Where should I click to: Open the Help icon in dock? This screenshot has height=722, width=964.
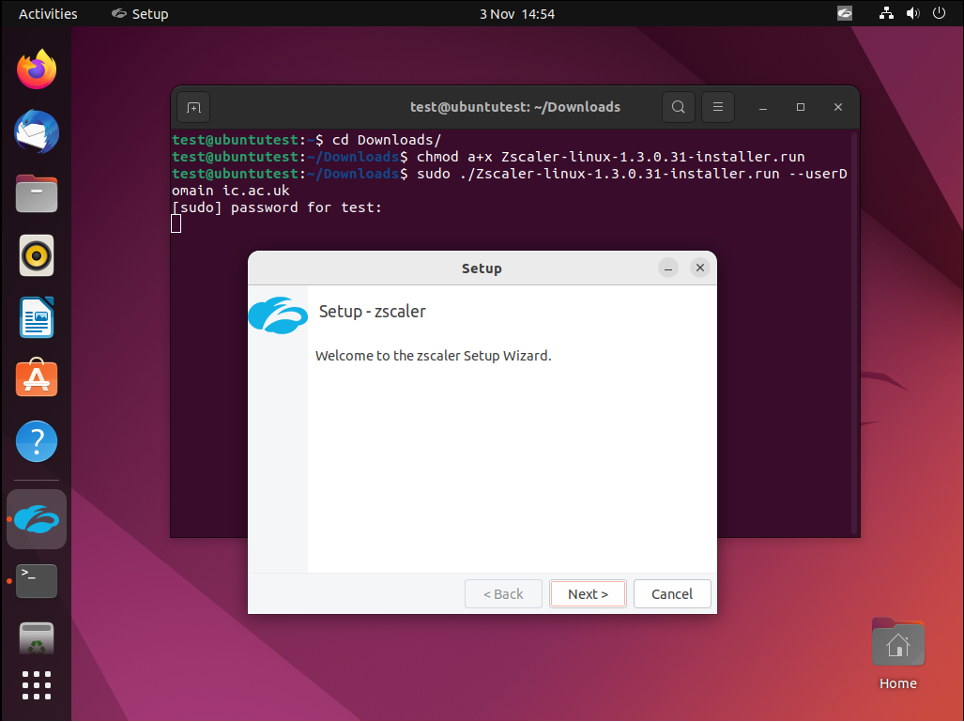tap(37, 442)
